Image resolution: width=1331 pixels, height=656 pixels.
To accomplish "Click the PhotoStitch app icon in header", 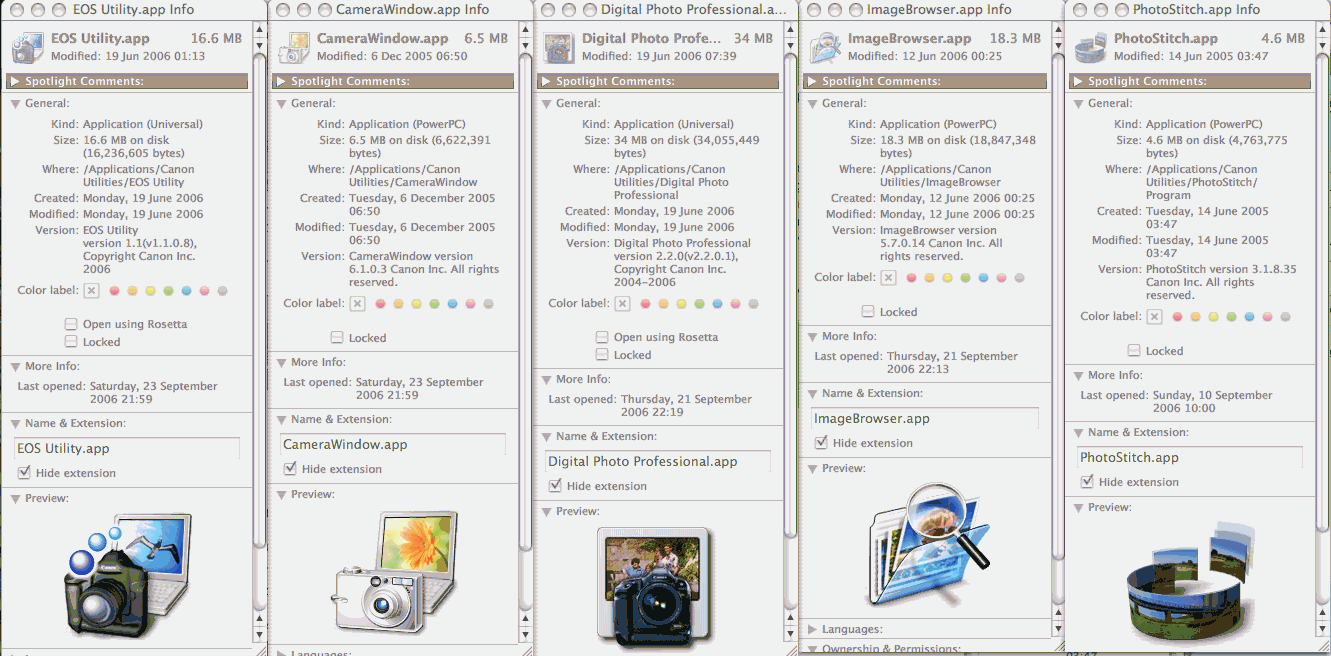I will pyautogui.click(x=1090, y=46).
